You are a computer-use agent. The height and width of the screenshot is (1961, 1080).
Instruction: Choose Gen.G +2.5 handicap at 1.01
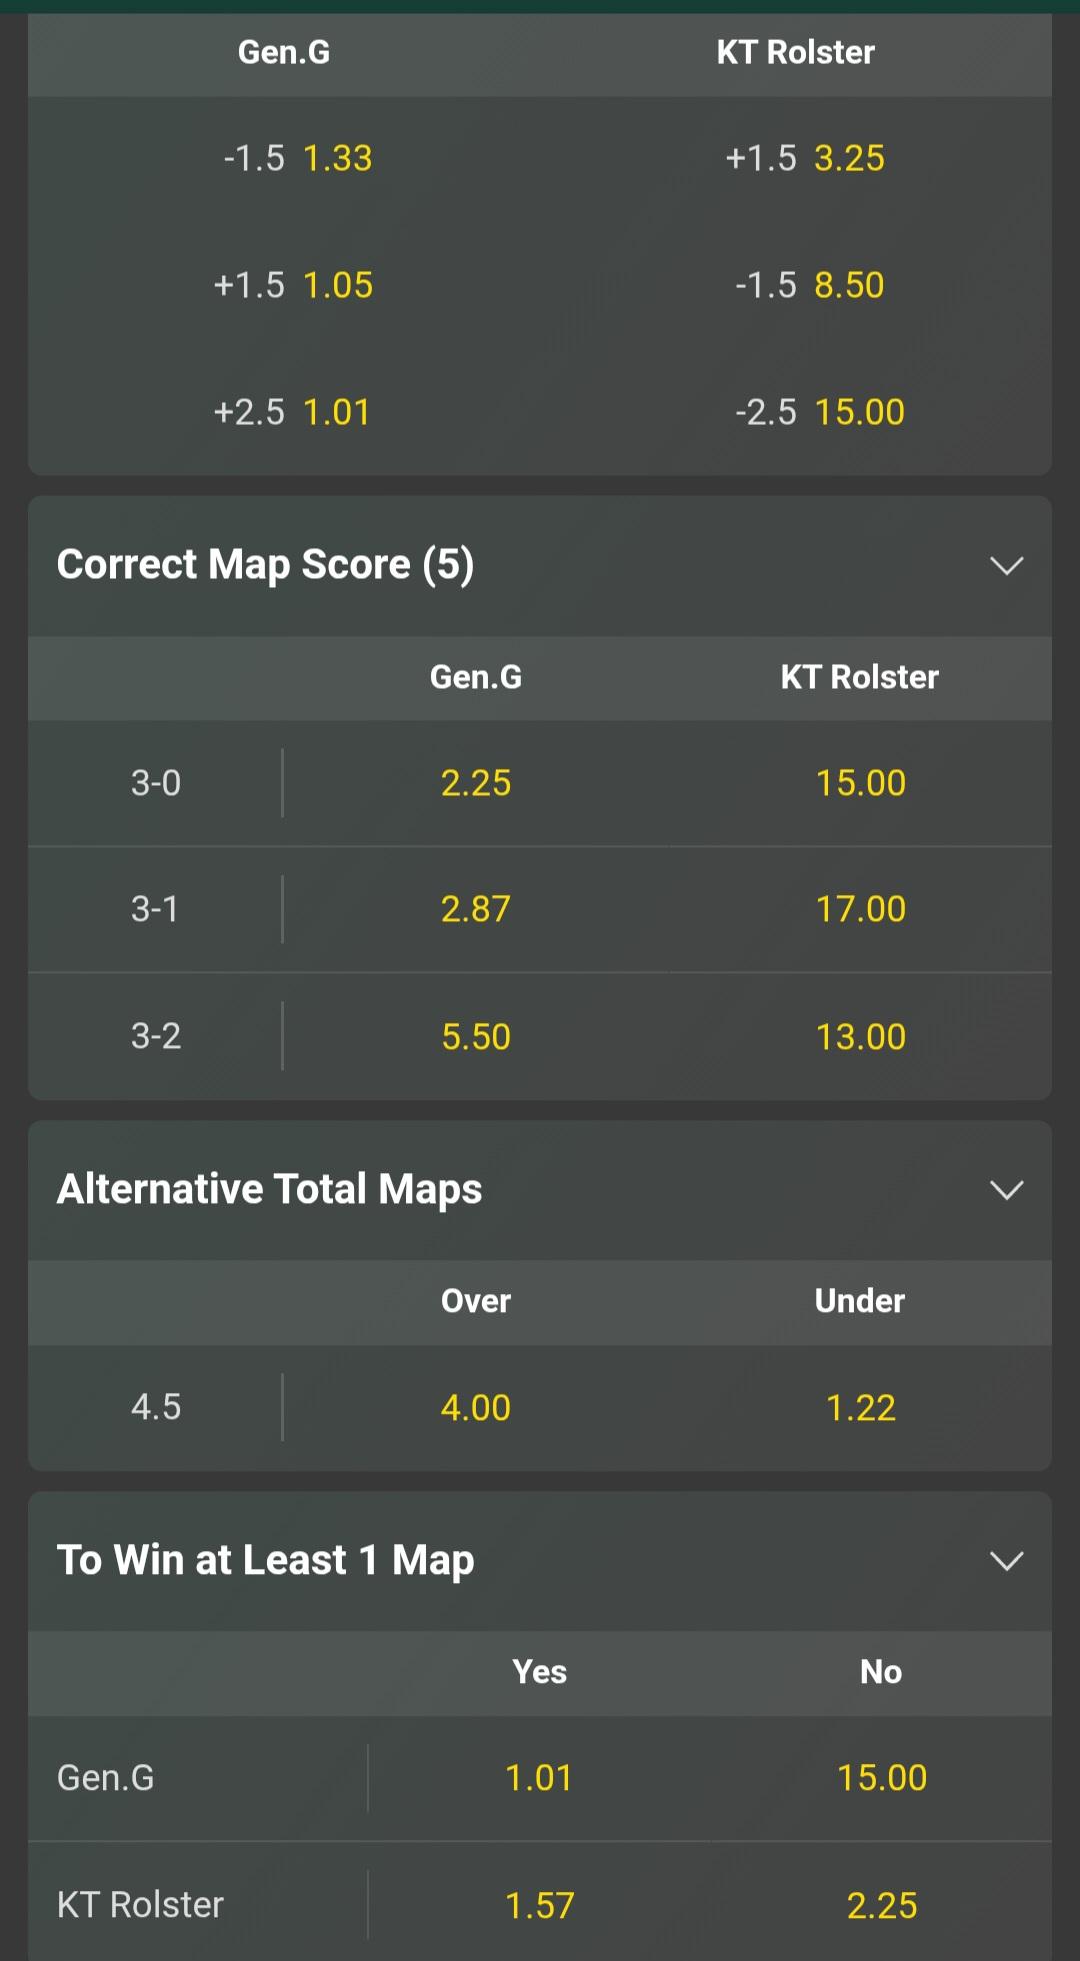click(292, 412)
